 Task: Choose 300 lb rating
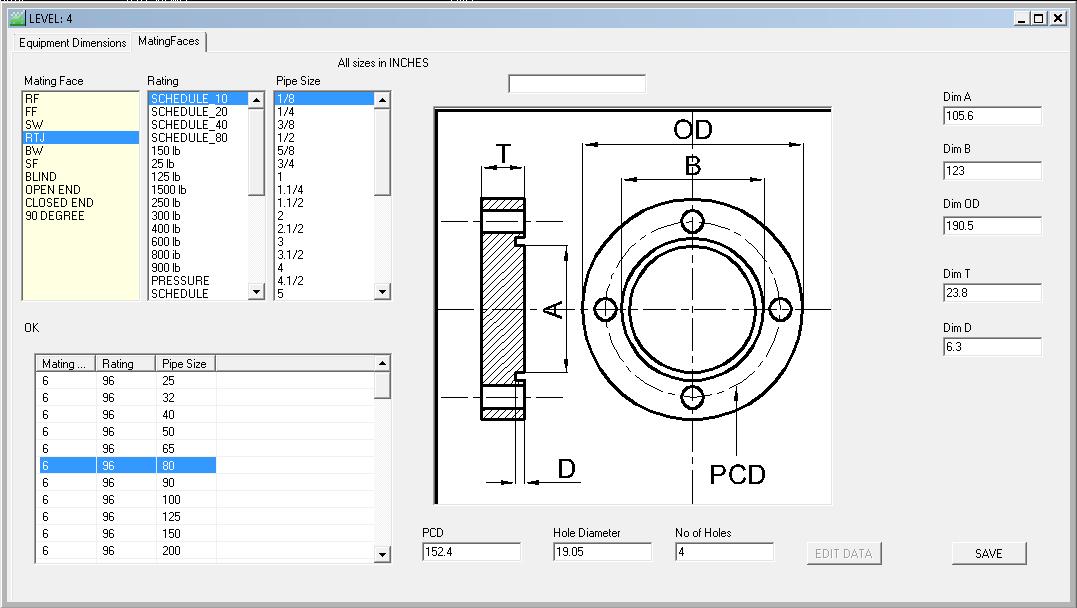[199, 216]
